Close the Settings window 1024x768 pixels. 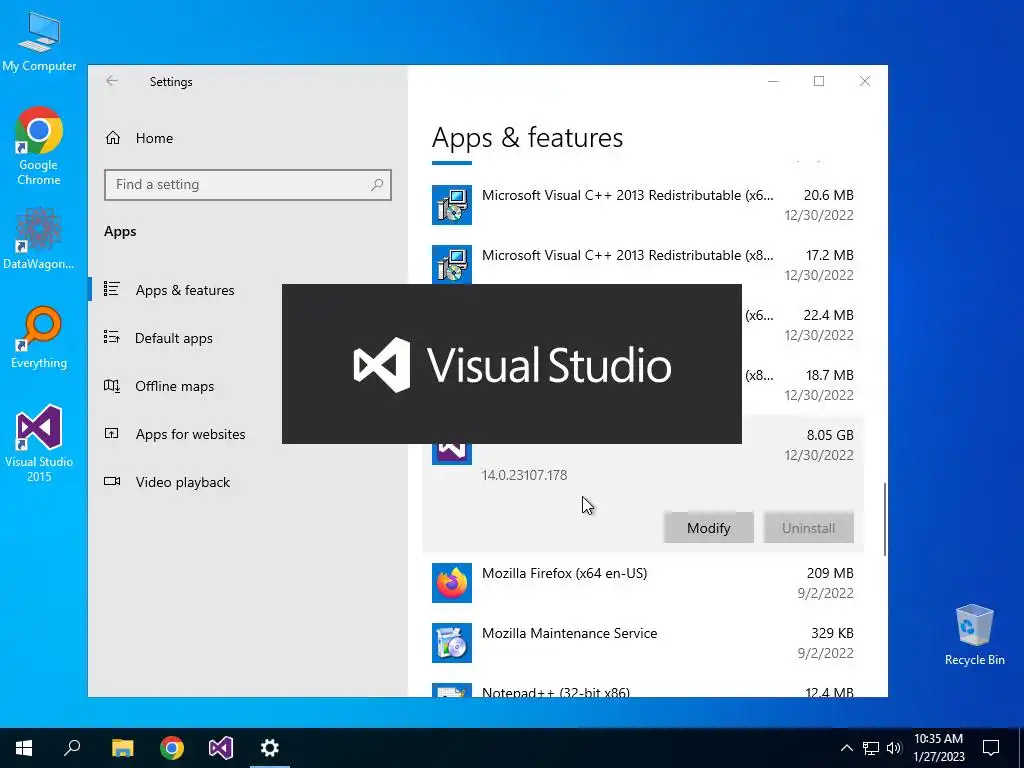[865, 81]
